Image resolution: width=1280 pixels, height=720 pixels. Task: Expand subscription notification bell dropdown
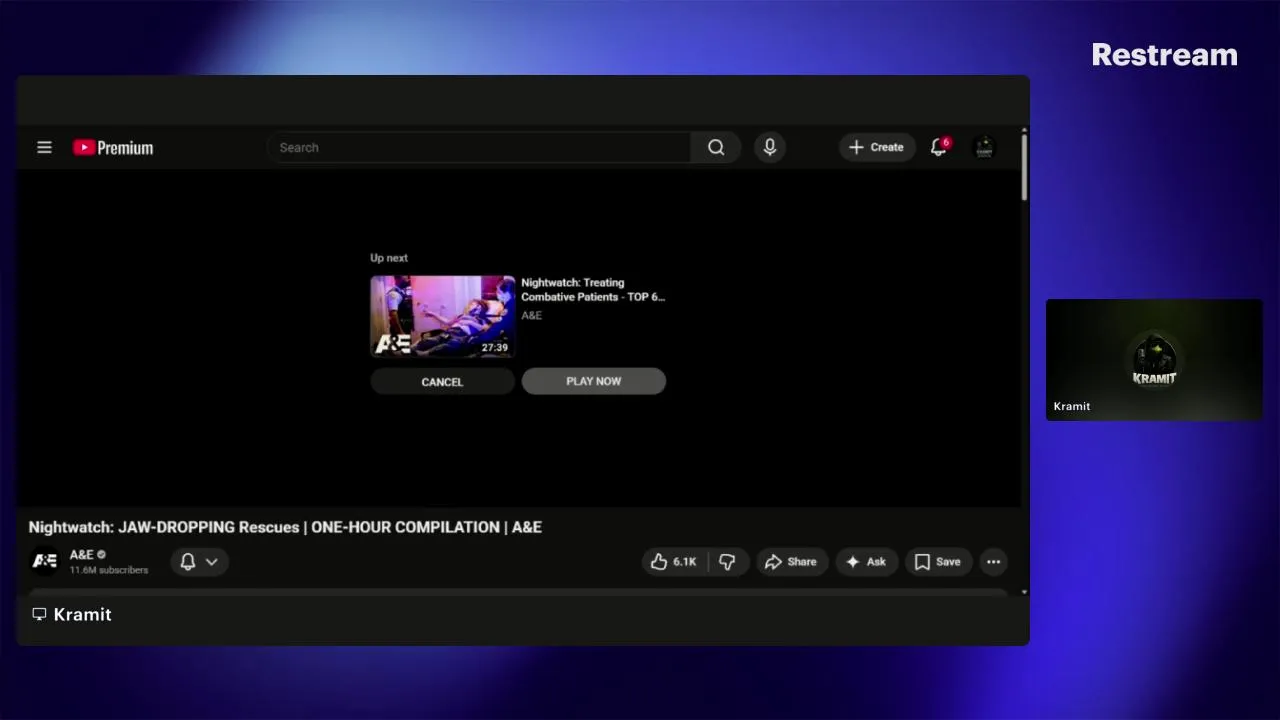click(x=199, y=562)
